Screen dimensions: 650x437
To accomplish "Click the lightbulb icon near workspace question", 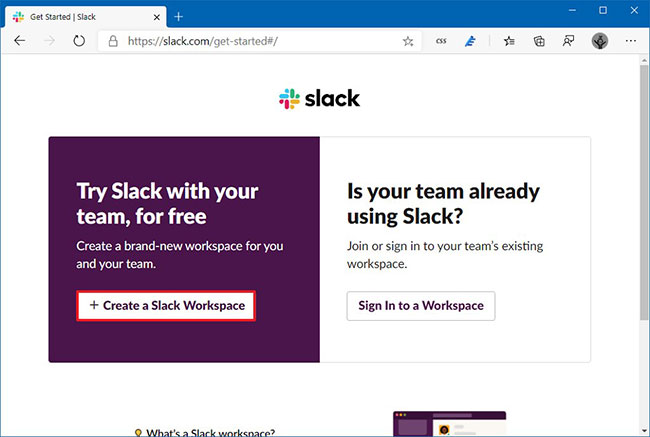I will coord(138,433).
